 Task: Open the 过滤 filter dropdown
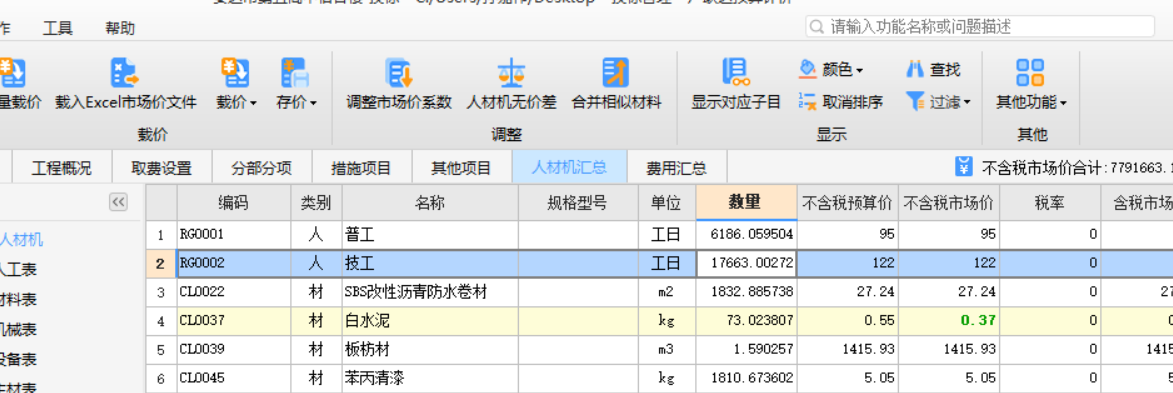(938, 102)
